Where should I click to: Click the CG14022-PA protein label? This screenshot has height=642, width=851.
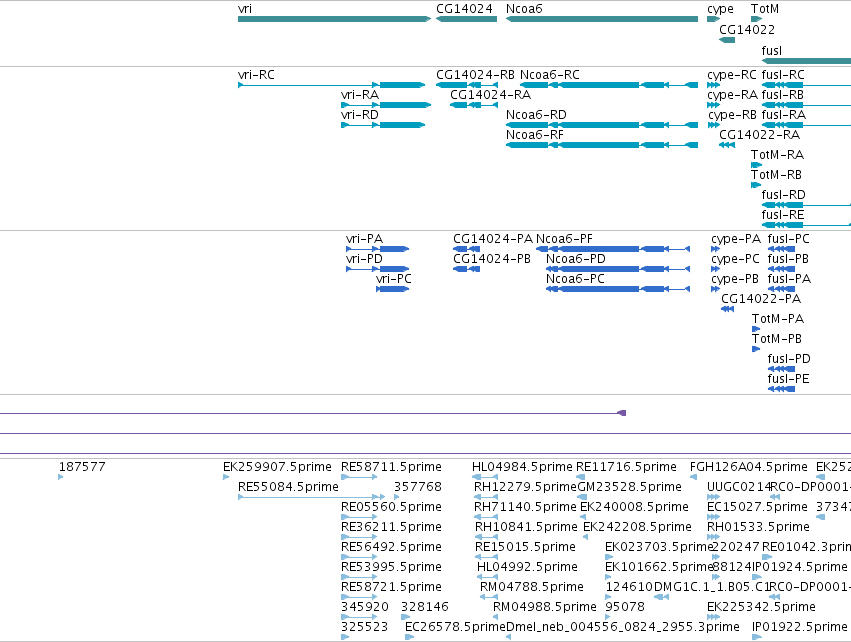761,299
